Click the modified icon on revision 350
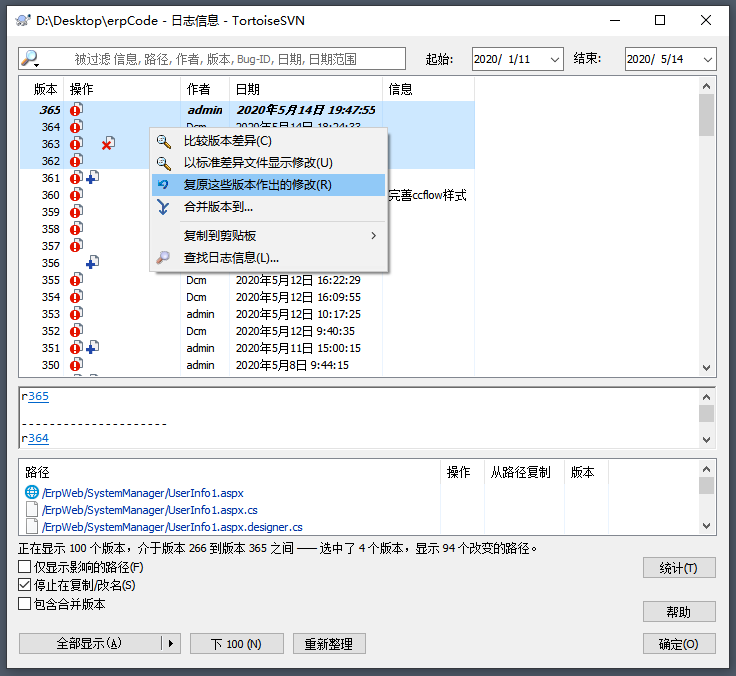Image resolution: width=736 pixels, height=676 pixels. (77, 365)
